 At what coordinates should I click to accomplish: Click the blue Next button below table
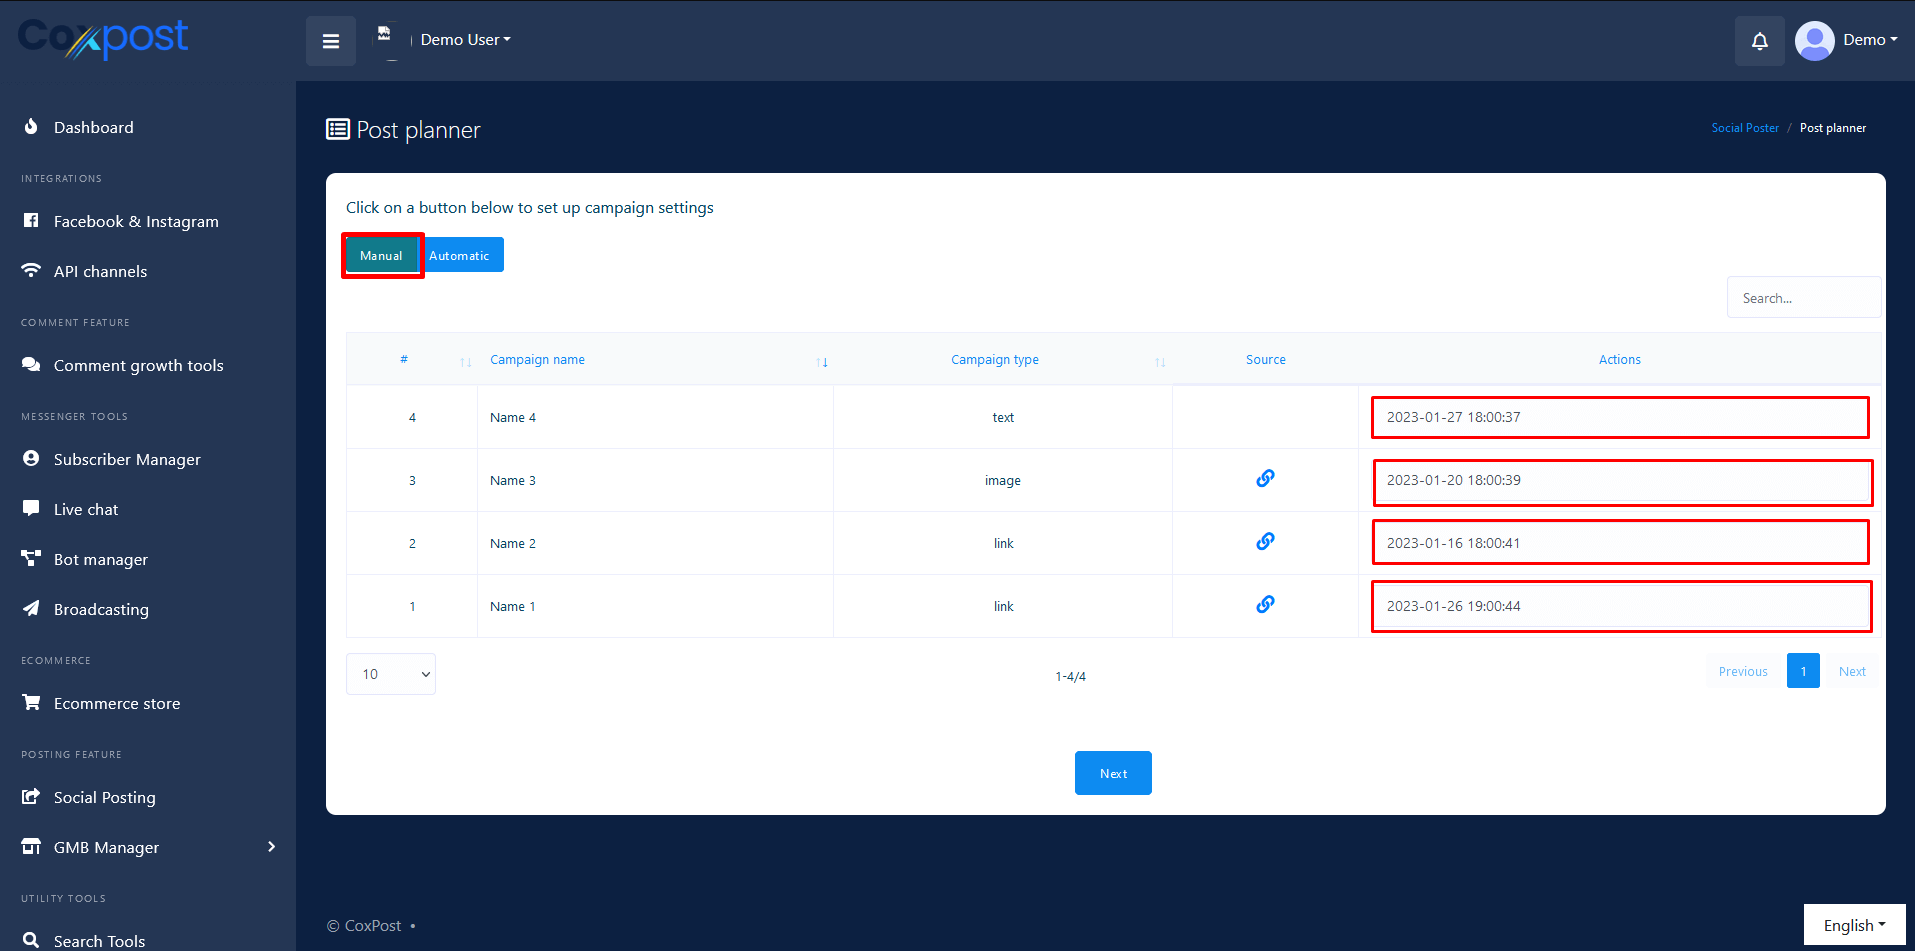[x=1113, y=773]
